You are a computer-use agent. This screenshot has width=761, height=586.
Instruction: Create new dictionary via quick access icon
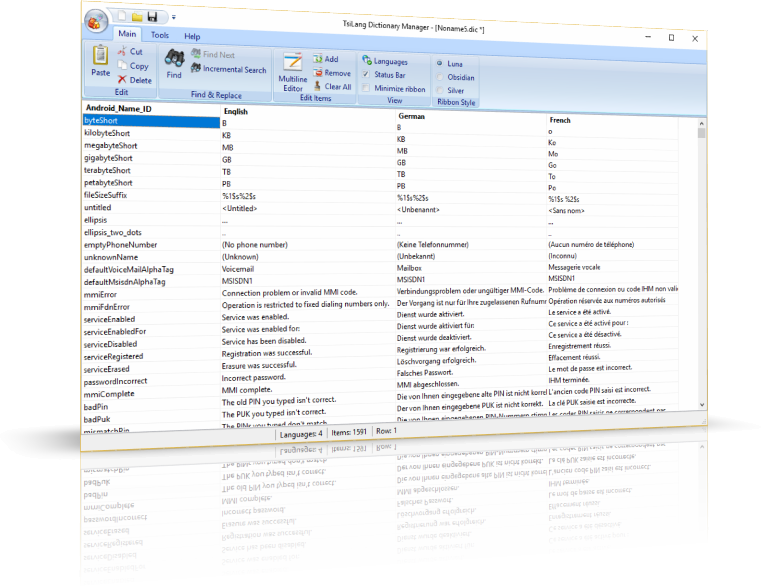[122, 16]
